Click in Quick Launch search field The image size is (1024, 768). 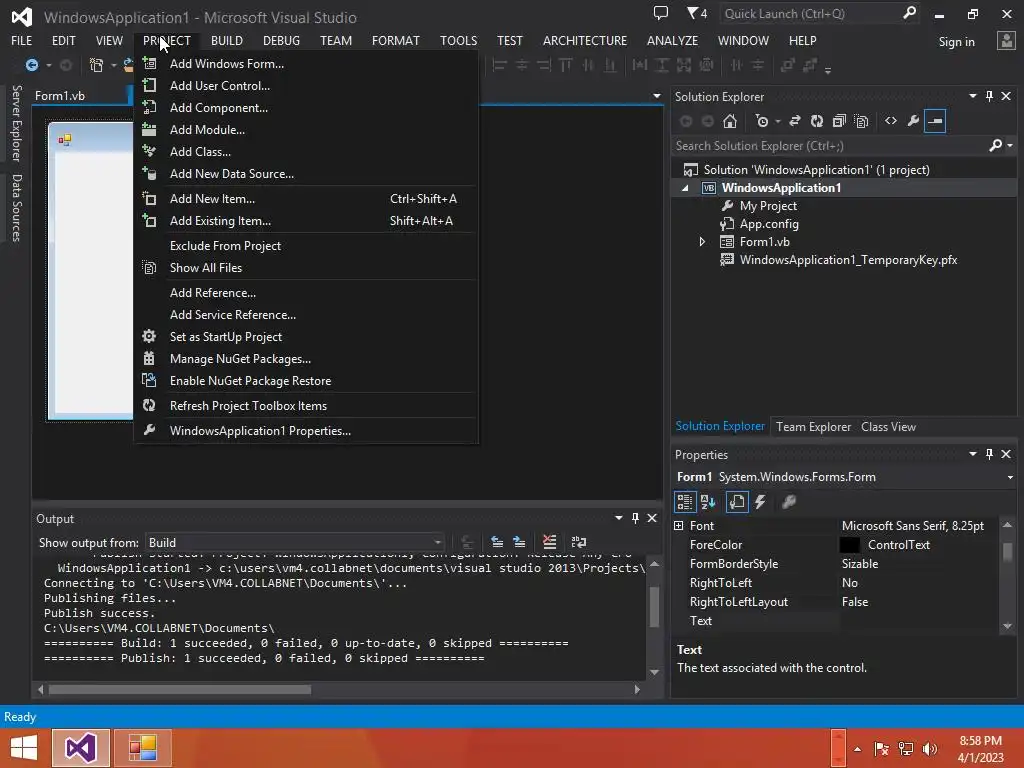810,14
